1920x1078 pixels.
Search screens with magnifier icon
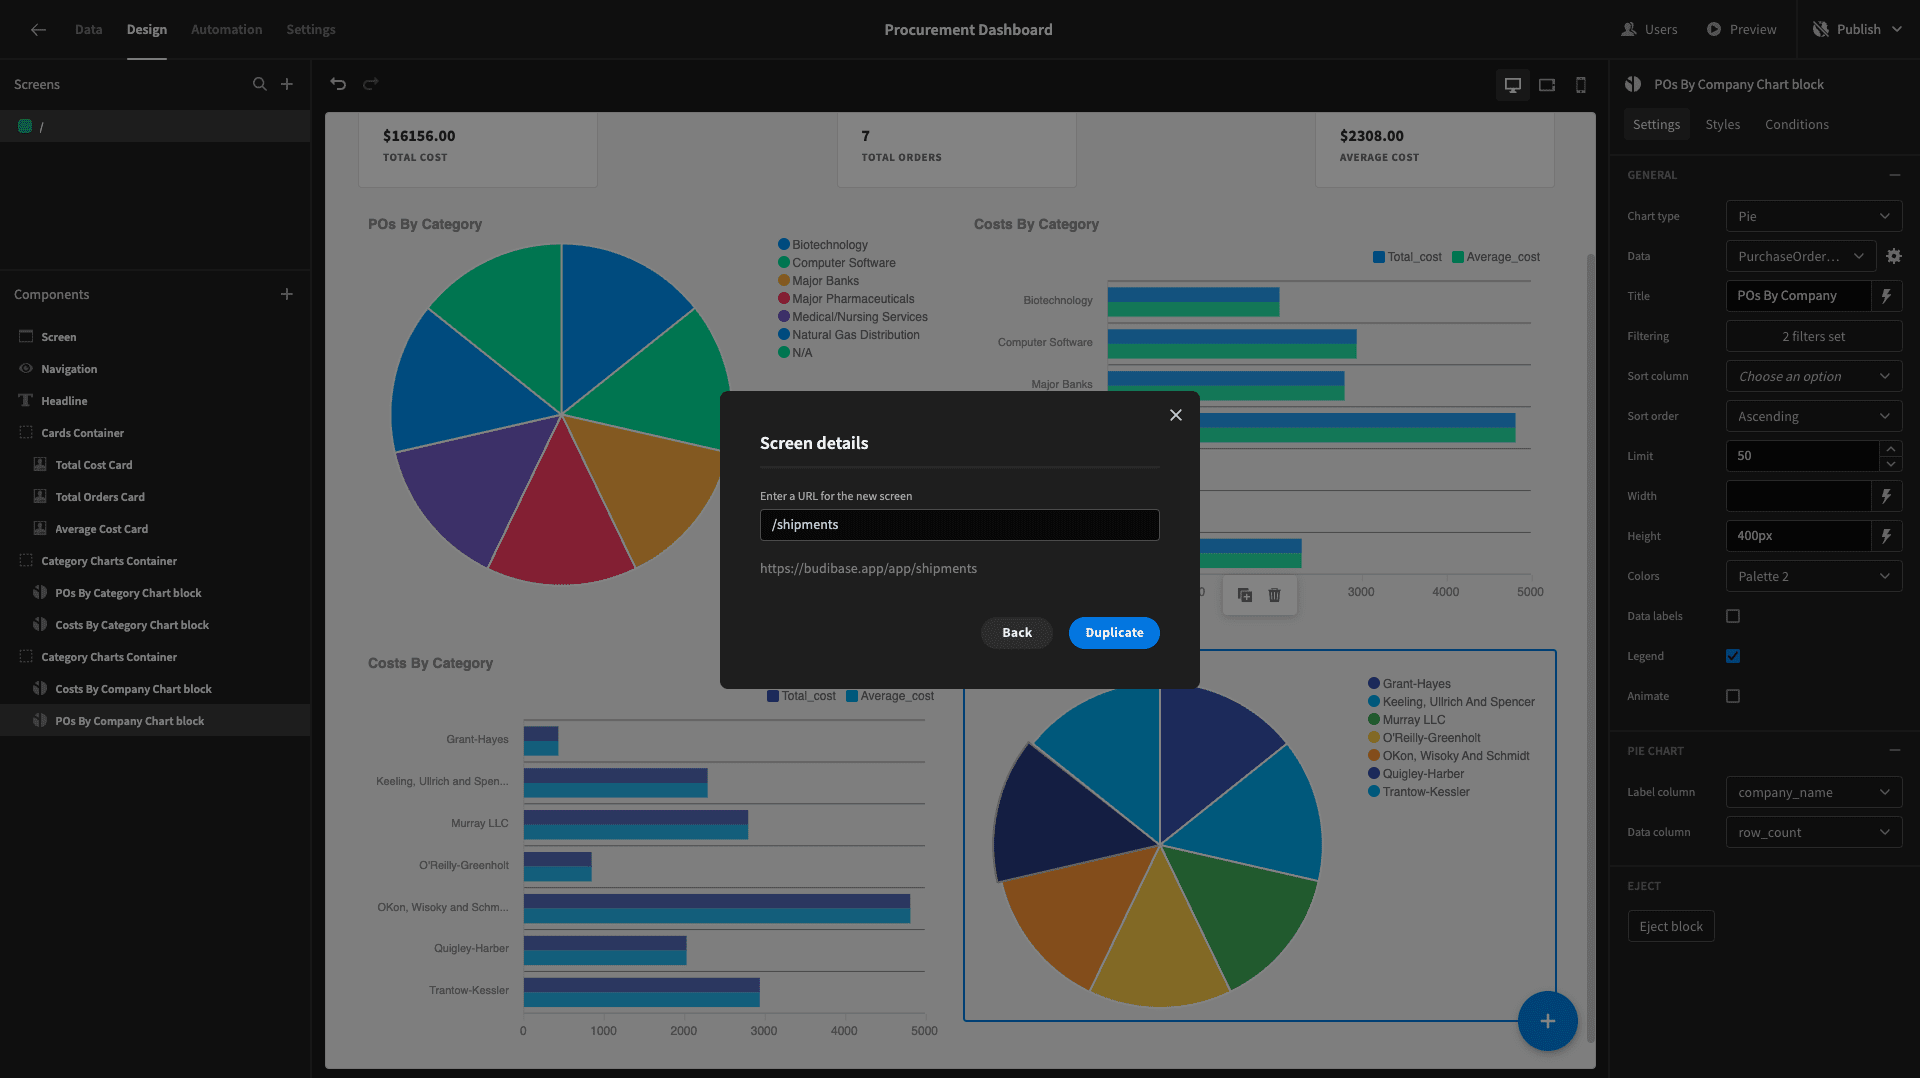tap(260, 84)
